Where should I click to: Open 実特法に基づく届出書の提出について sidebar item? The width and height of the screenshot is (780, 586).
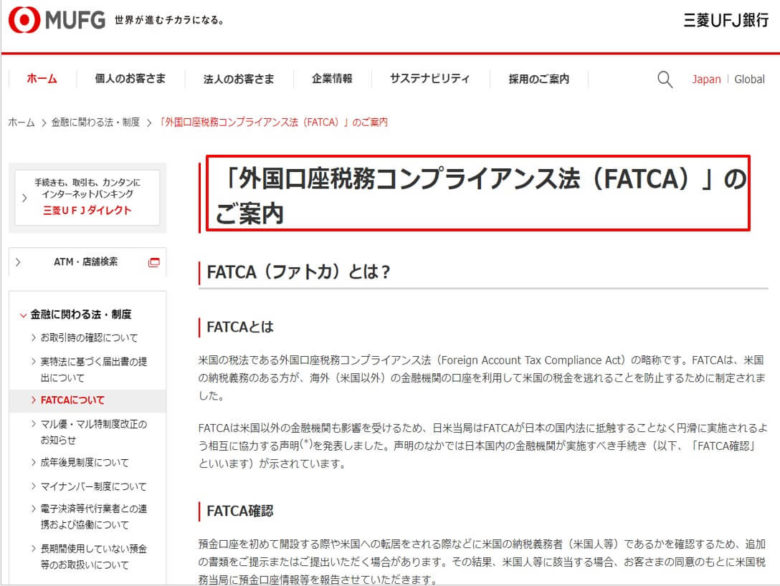click(x=94, y=370)
